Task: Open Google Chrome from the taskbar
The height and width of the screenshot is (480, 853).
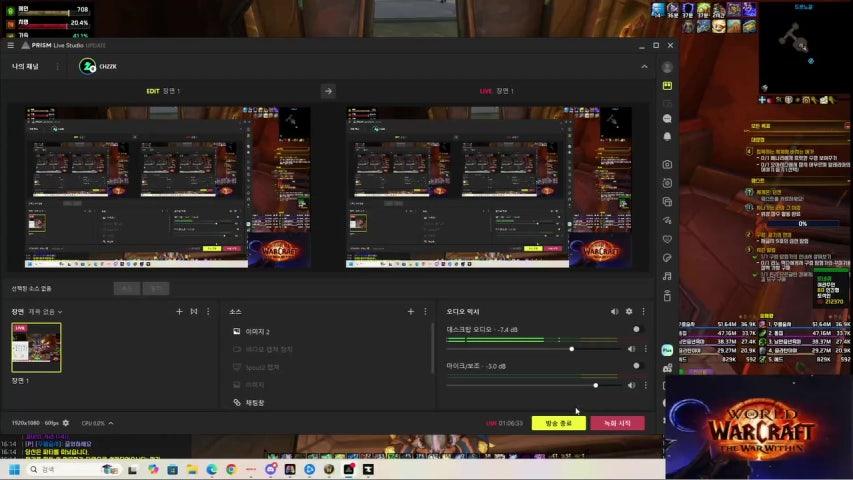Action: tap(231, 469)
